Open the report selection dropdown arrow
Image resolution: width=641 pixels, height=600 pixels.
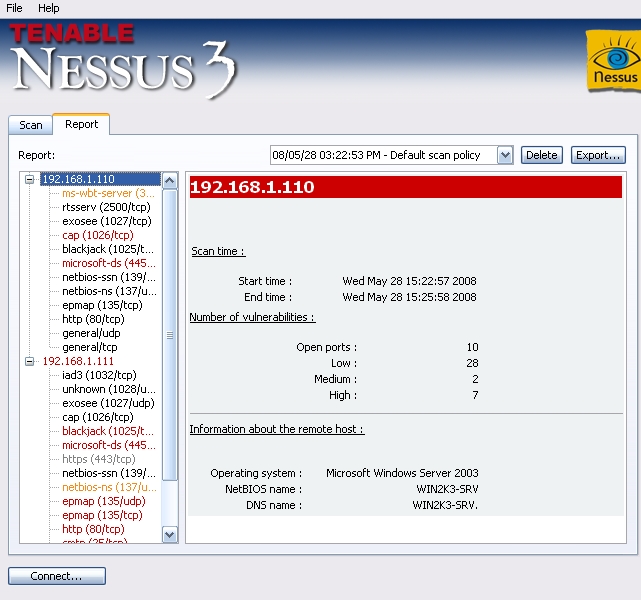pos(505,155)
